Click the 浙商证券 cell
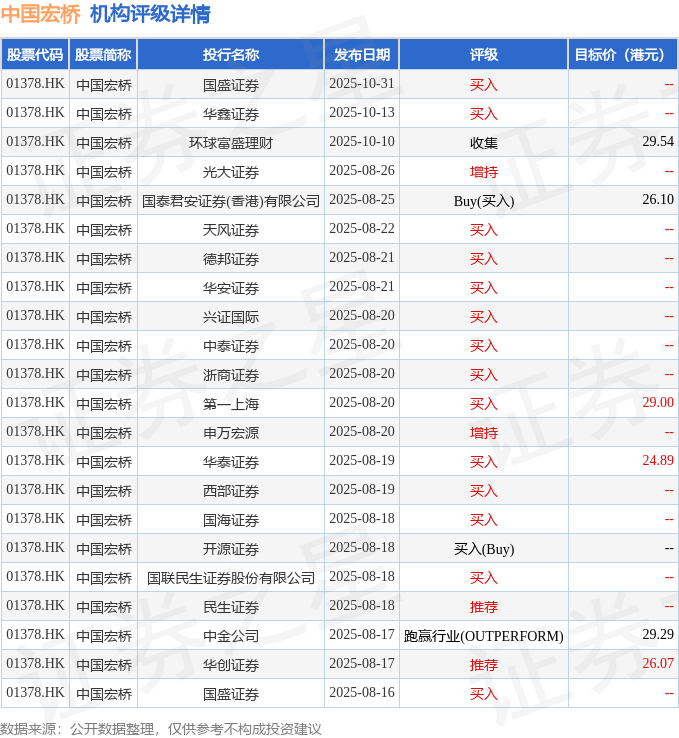The width and height of the screenshot is (679, 738). [231, 375]
